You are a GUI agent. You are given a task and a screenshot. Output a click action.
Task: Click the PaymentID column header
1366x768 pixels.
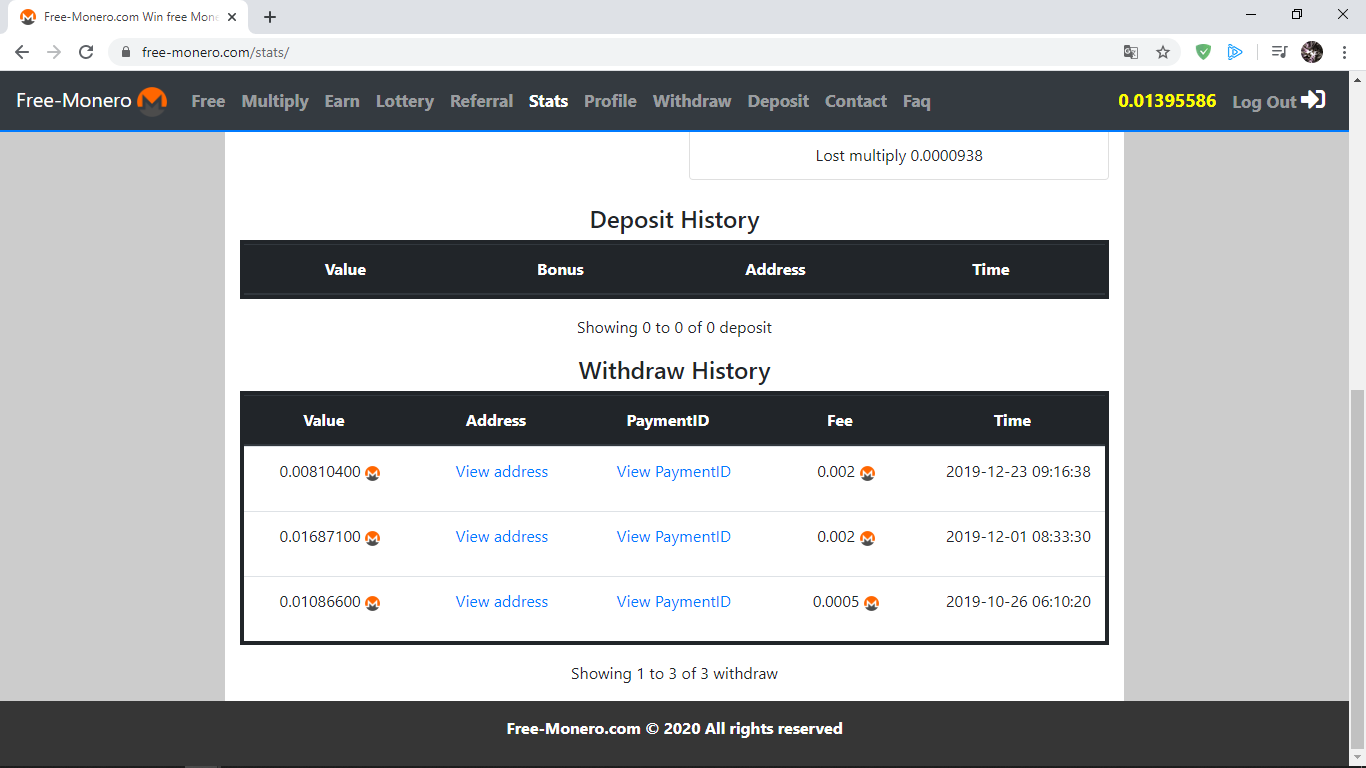pyautogui.click(x=668, y=421)
